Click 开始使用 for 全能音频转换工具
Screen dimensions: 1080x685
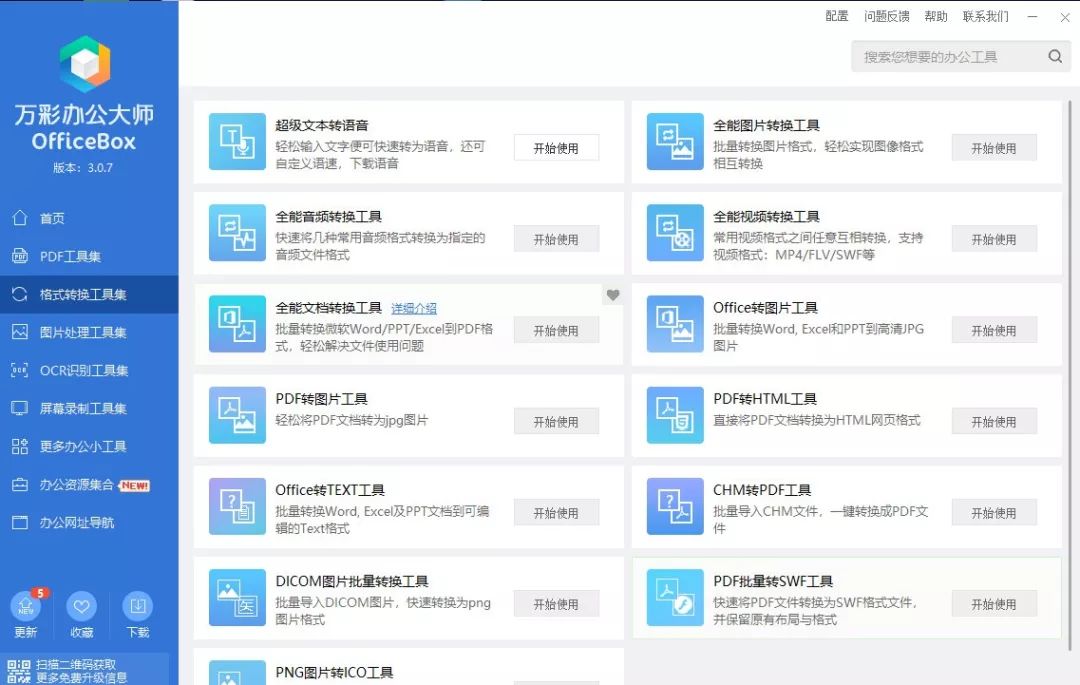pyautogui.click(x=557, y=240)
